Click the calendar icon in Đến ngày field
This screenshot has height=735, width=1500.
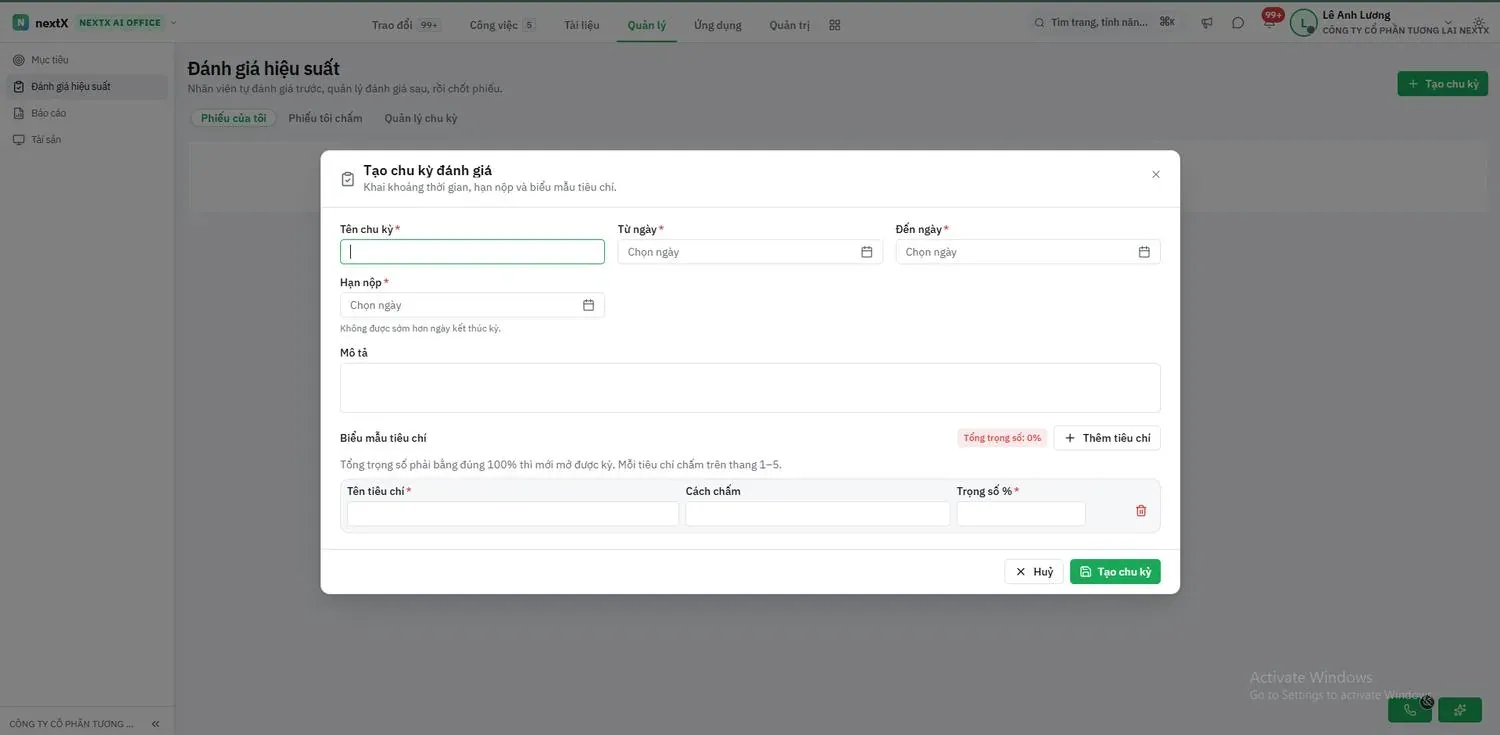tap(1144, 252)
